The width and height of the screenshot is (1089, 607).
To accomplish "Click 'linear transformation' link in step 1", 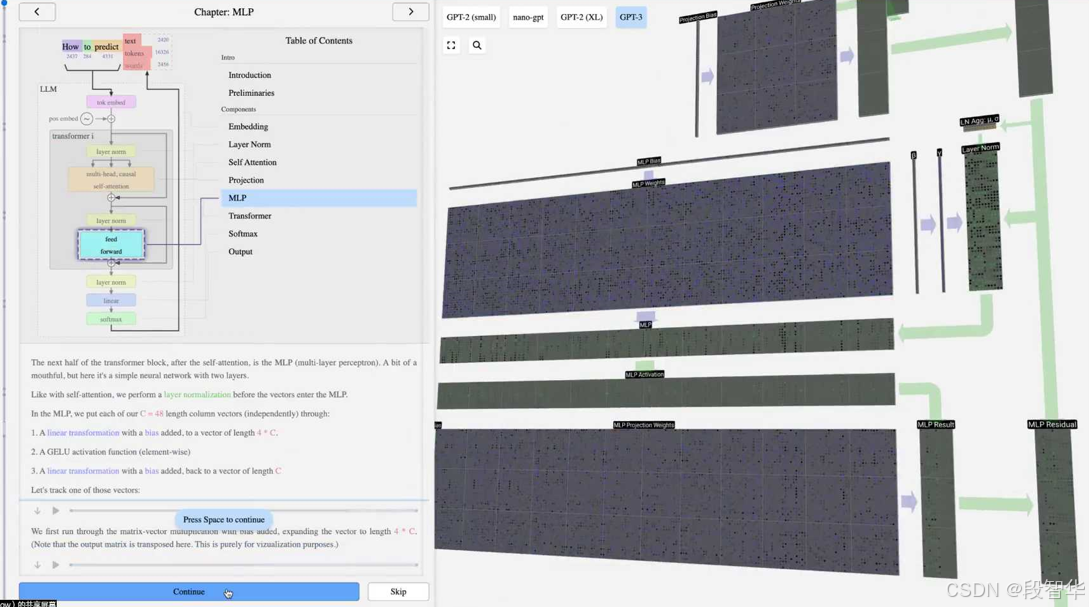I will 83,433.
